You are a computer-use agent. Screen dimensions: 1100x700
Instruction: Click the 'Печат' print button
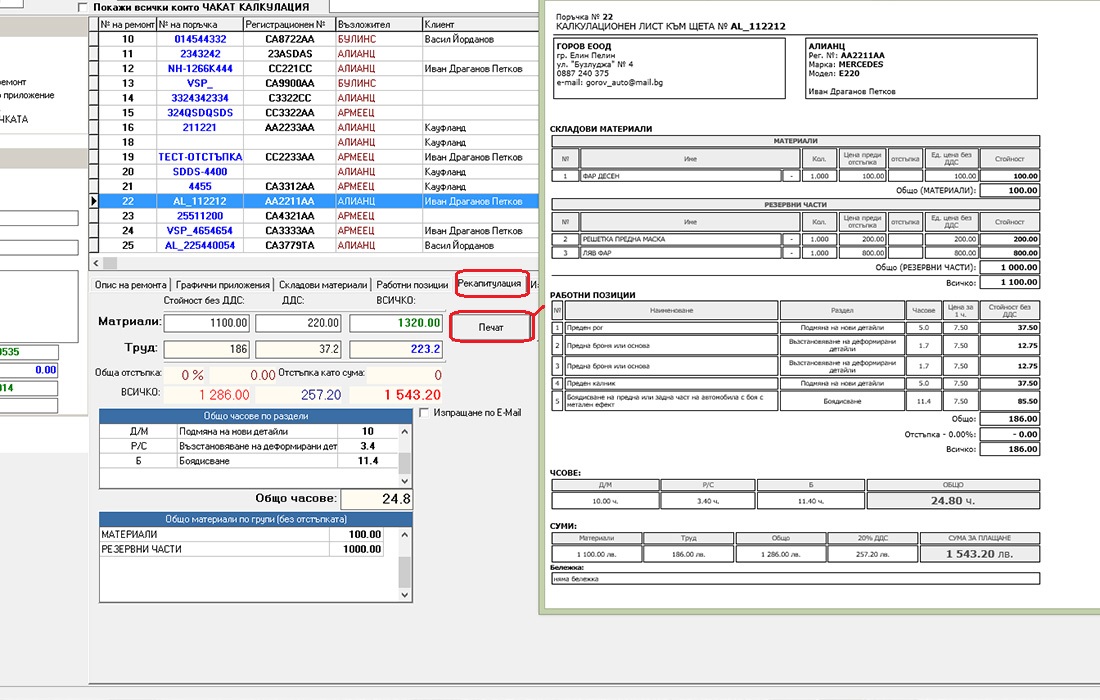pos(491,328)
